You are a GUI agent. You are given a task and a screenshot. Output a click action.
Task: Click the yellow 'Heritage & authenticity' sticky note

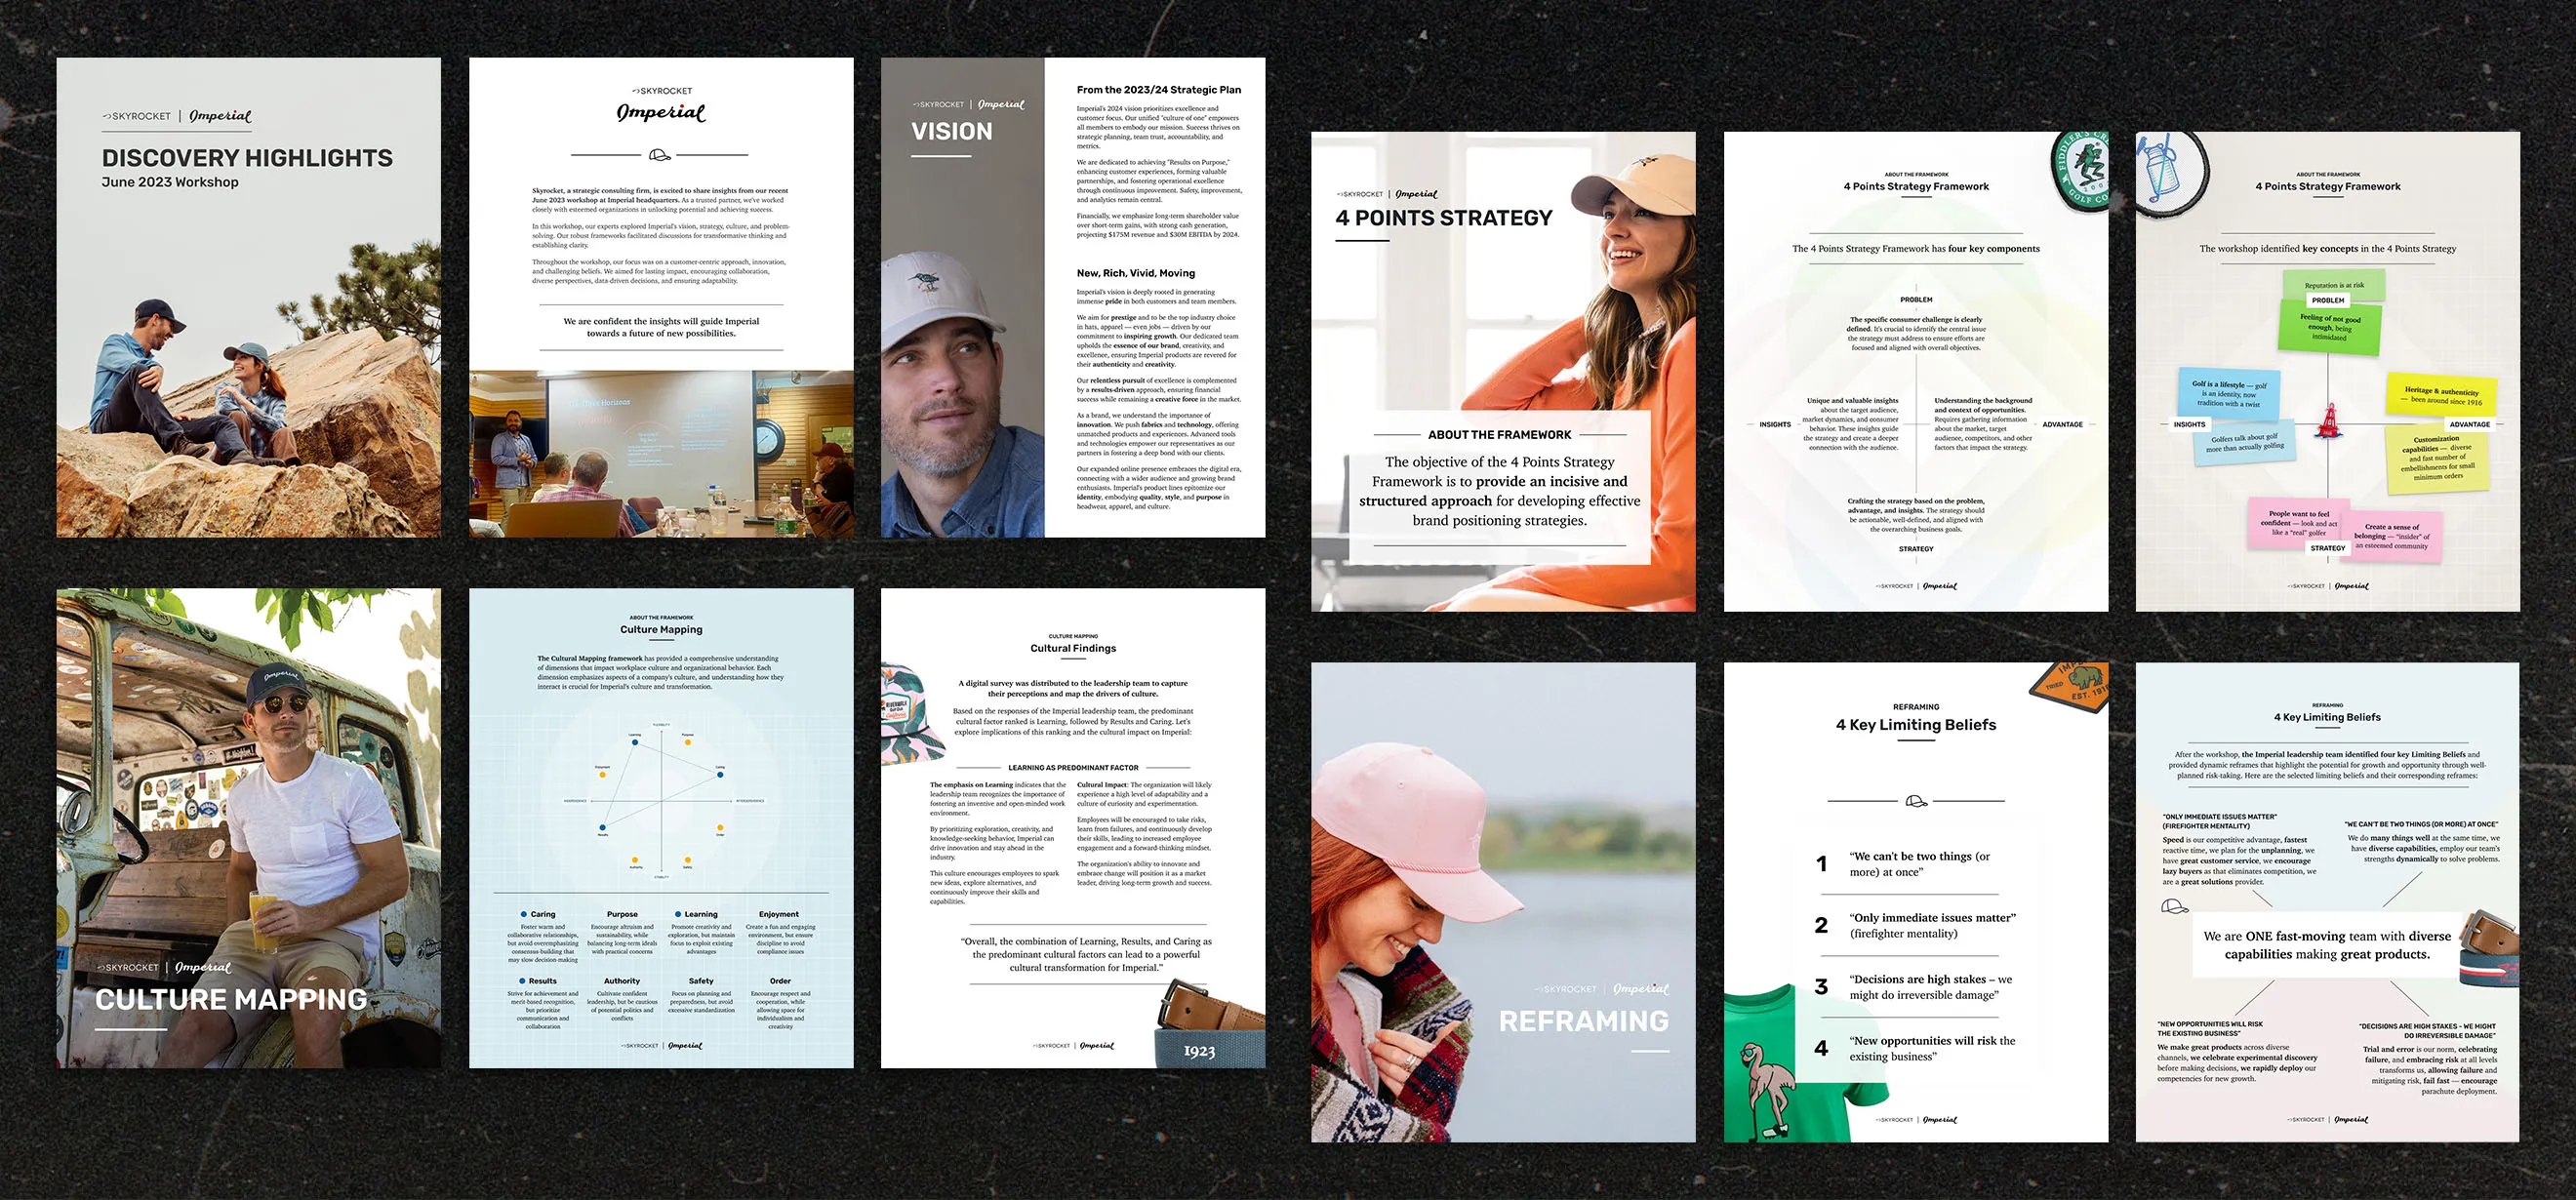click(2441, 395)
